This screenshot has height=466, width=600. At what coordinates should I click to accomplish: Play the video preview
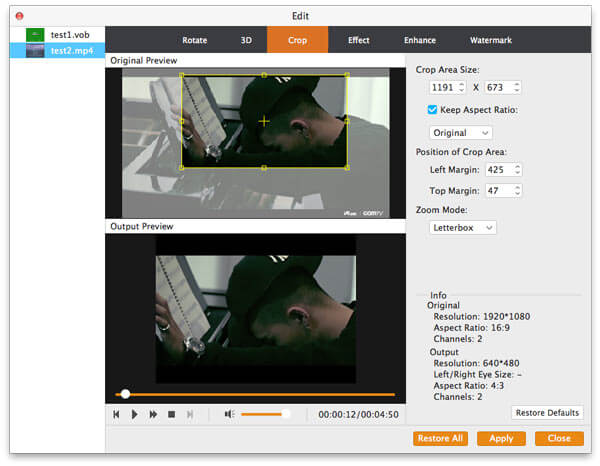(x=134, y=414)
